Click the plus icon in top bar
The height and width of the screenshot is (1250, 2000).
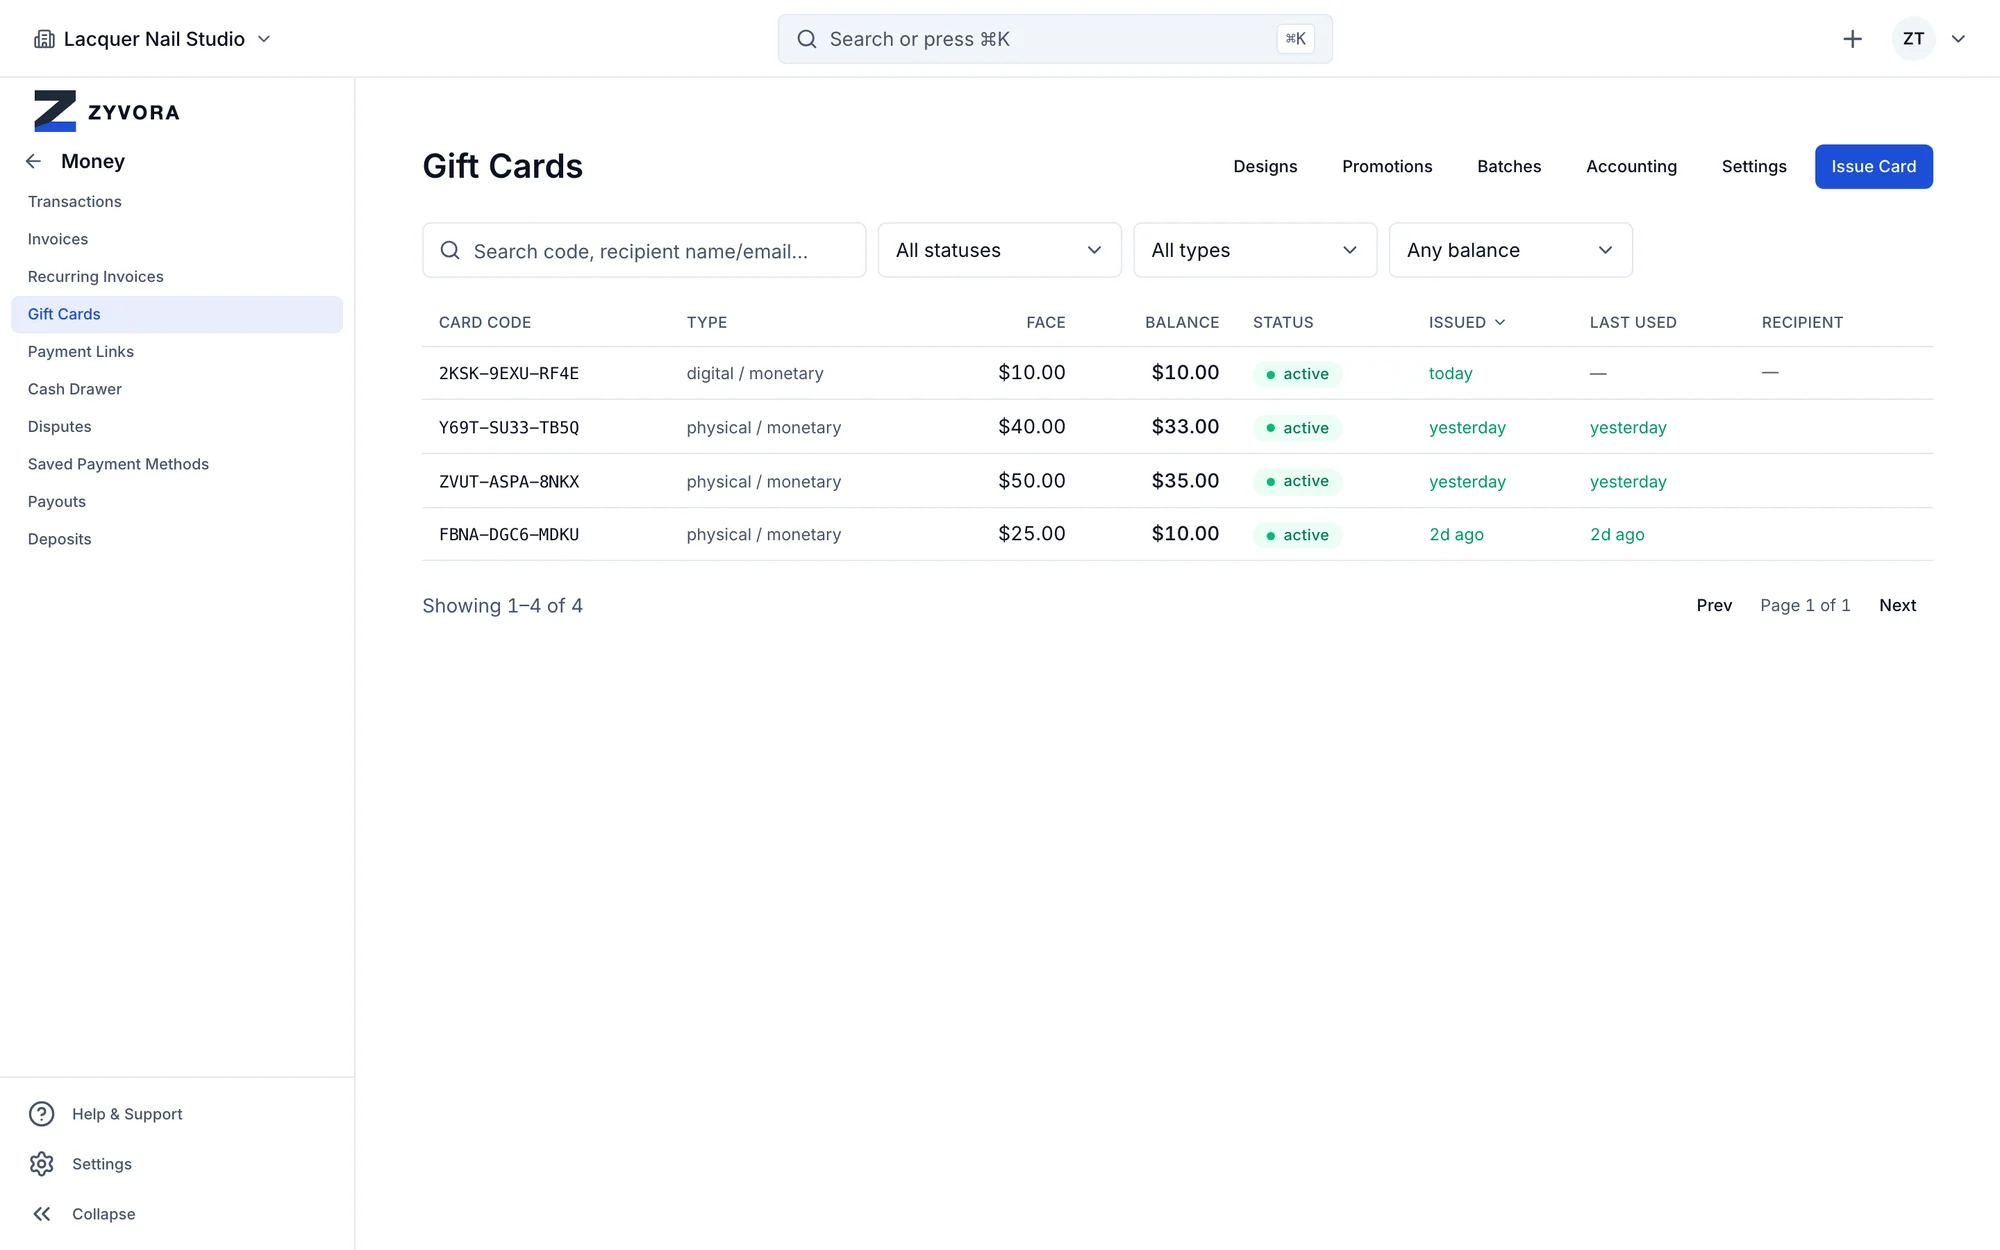(1852, 39)
